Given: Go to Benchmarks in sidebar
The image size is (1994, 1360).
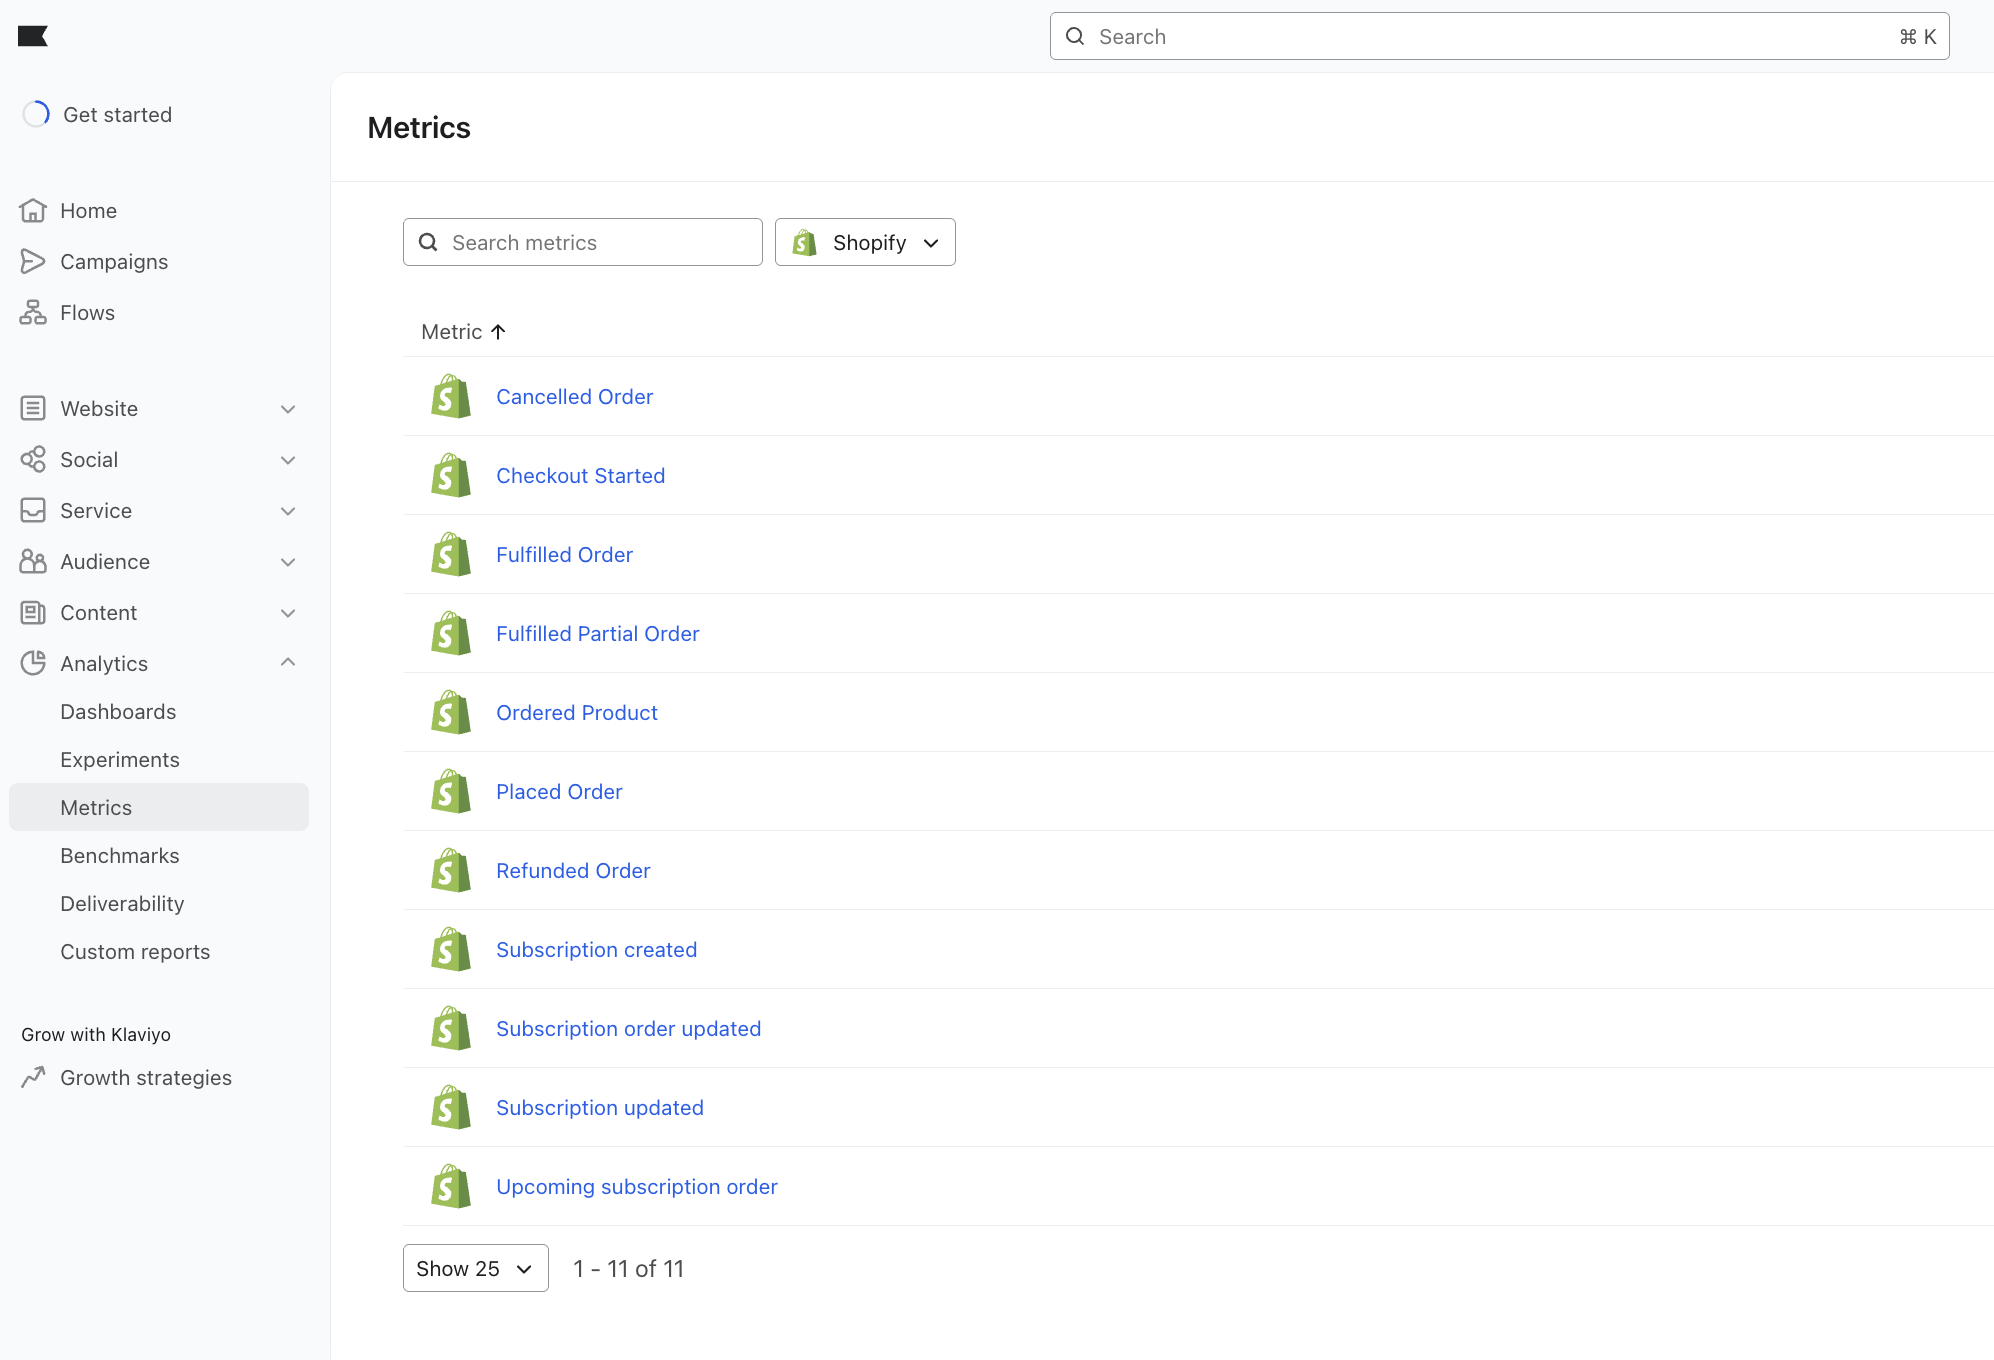Looking at the screenshot, I should point(120,856).
